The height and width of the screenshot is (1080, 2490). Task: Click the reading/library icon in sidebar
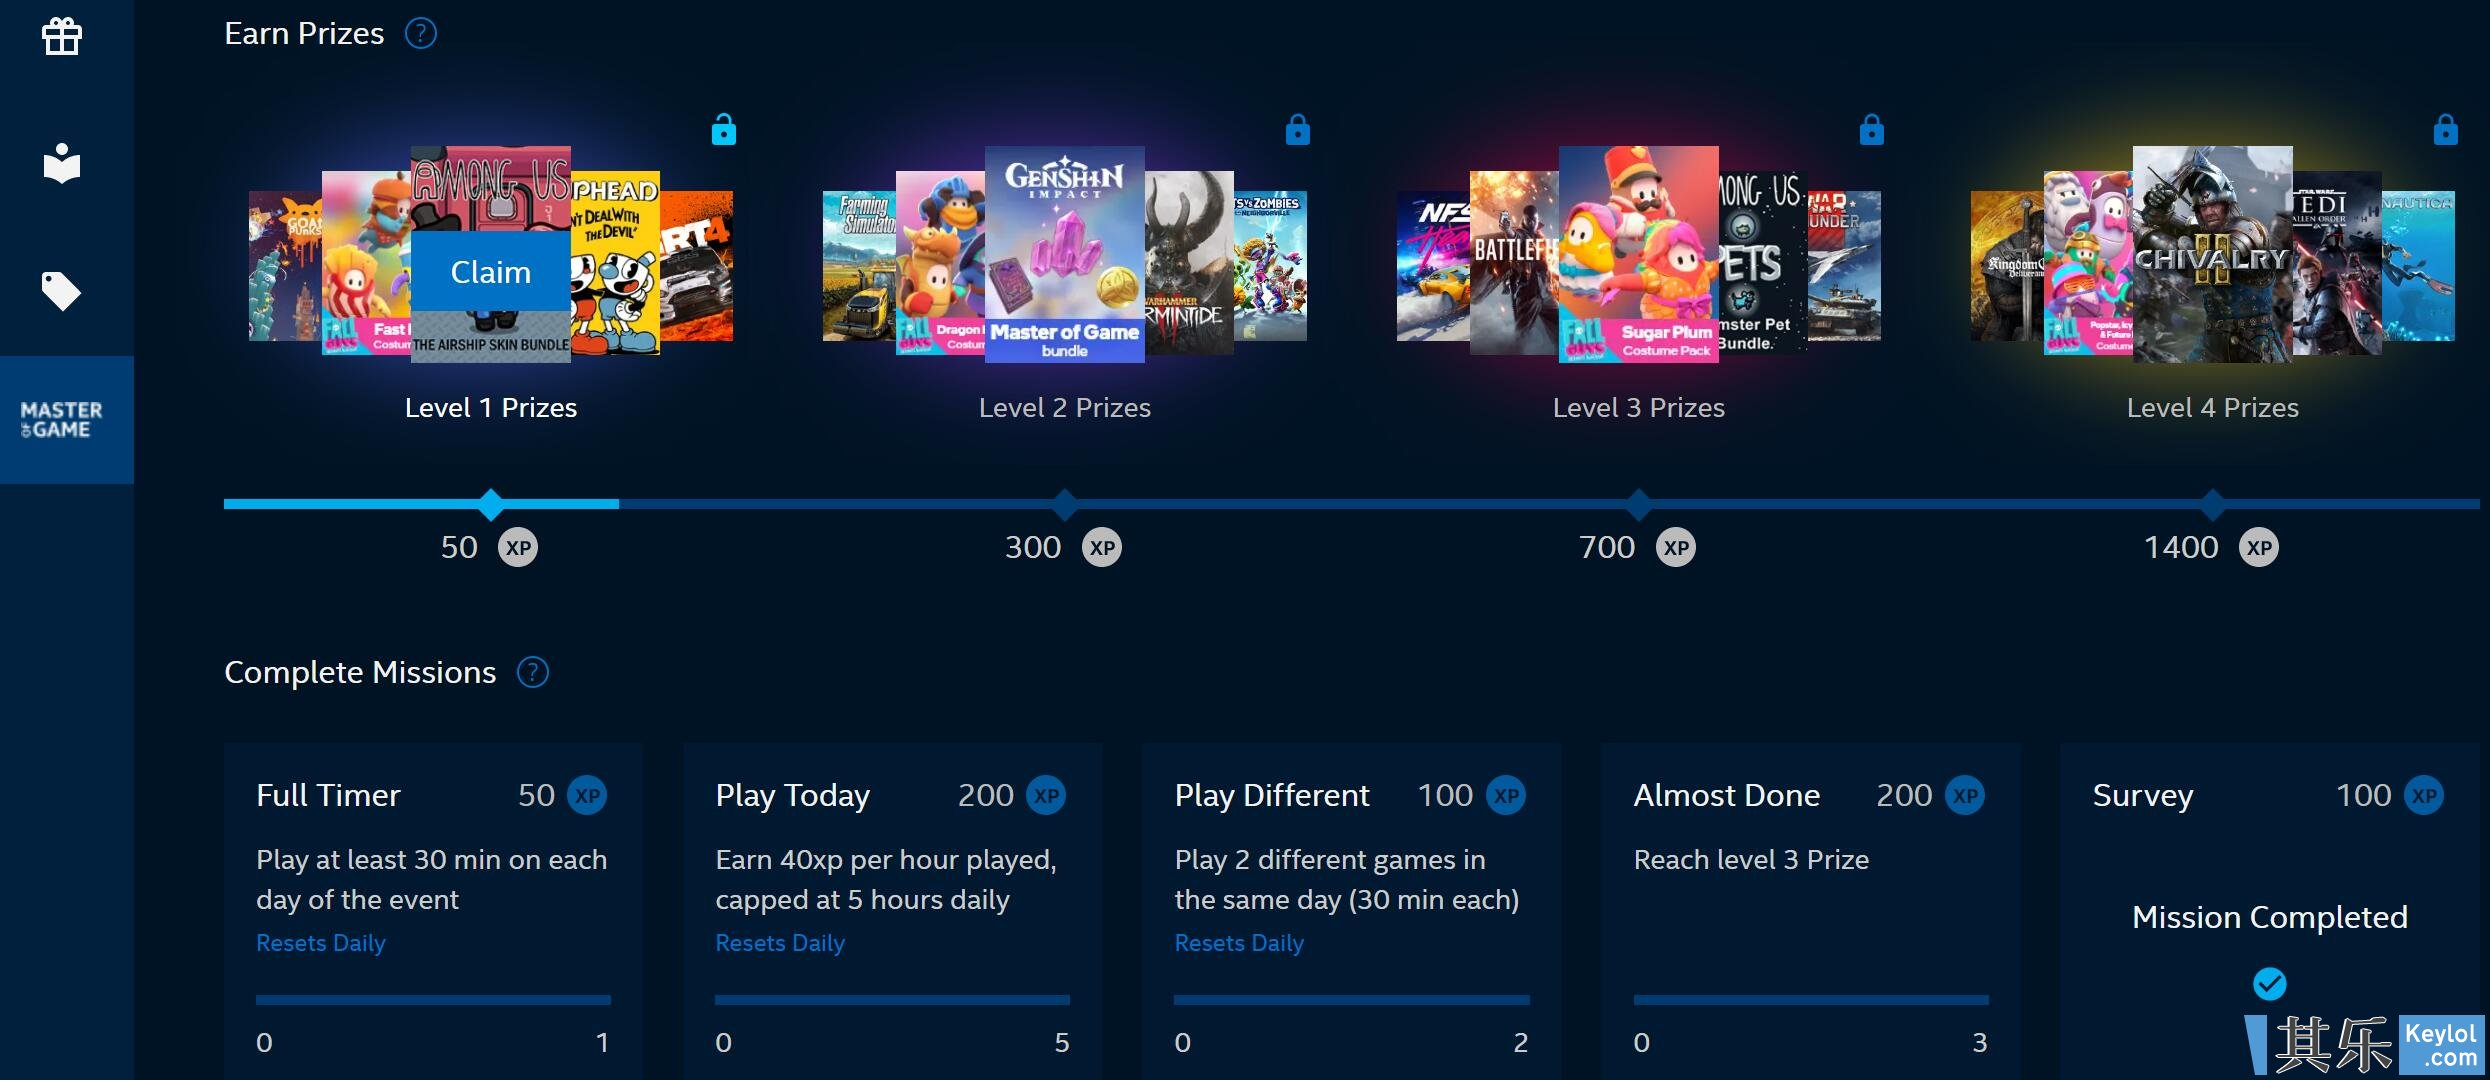(x=60, y=162)
